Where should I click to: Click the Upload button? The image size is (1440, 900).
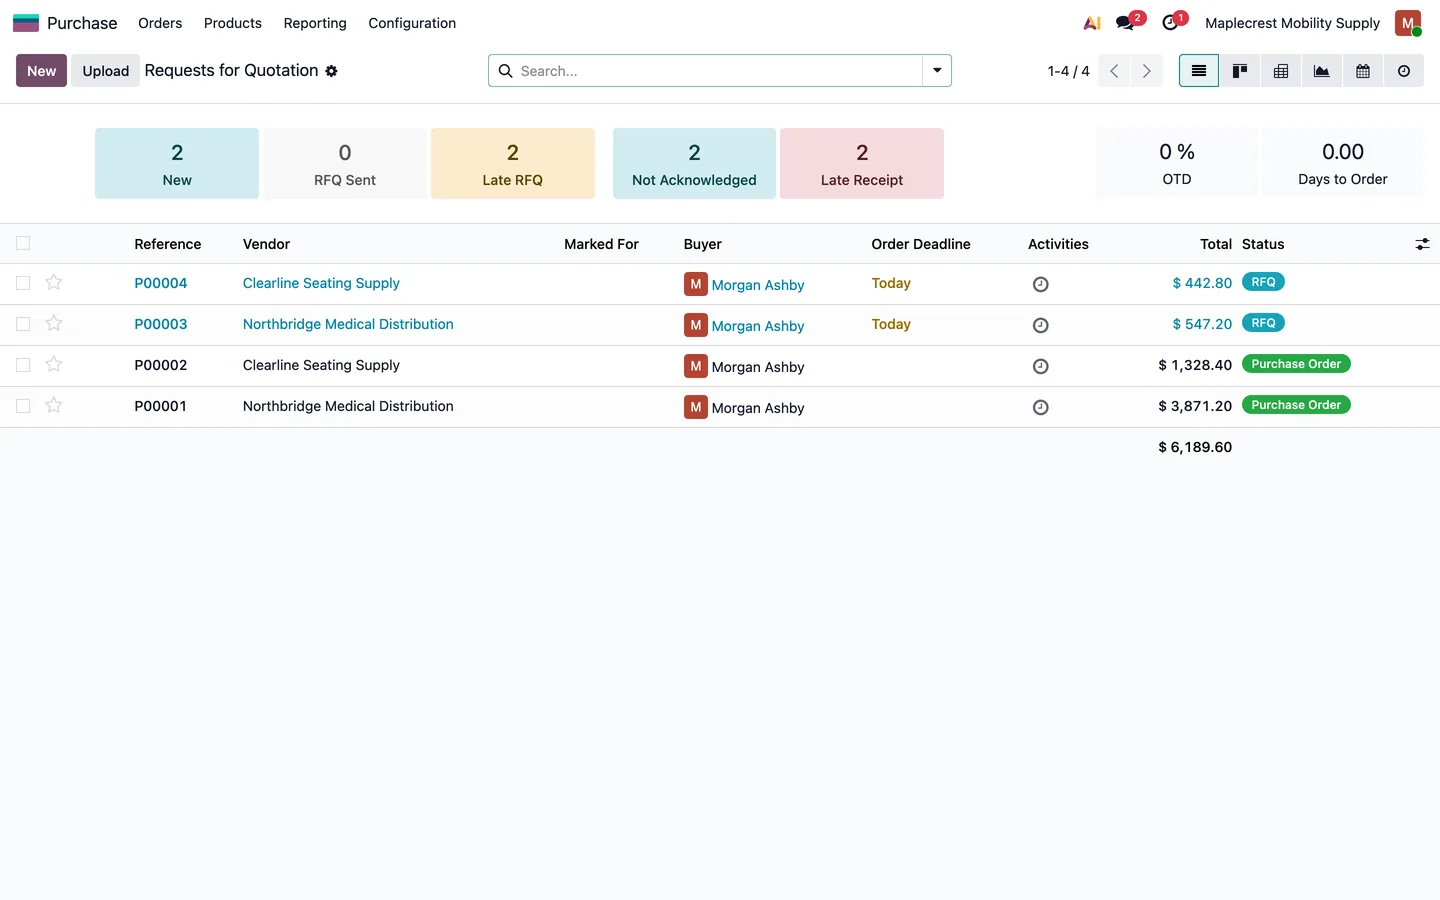(106, 71)
